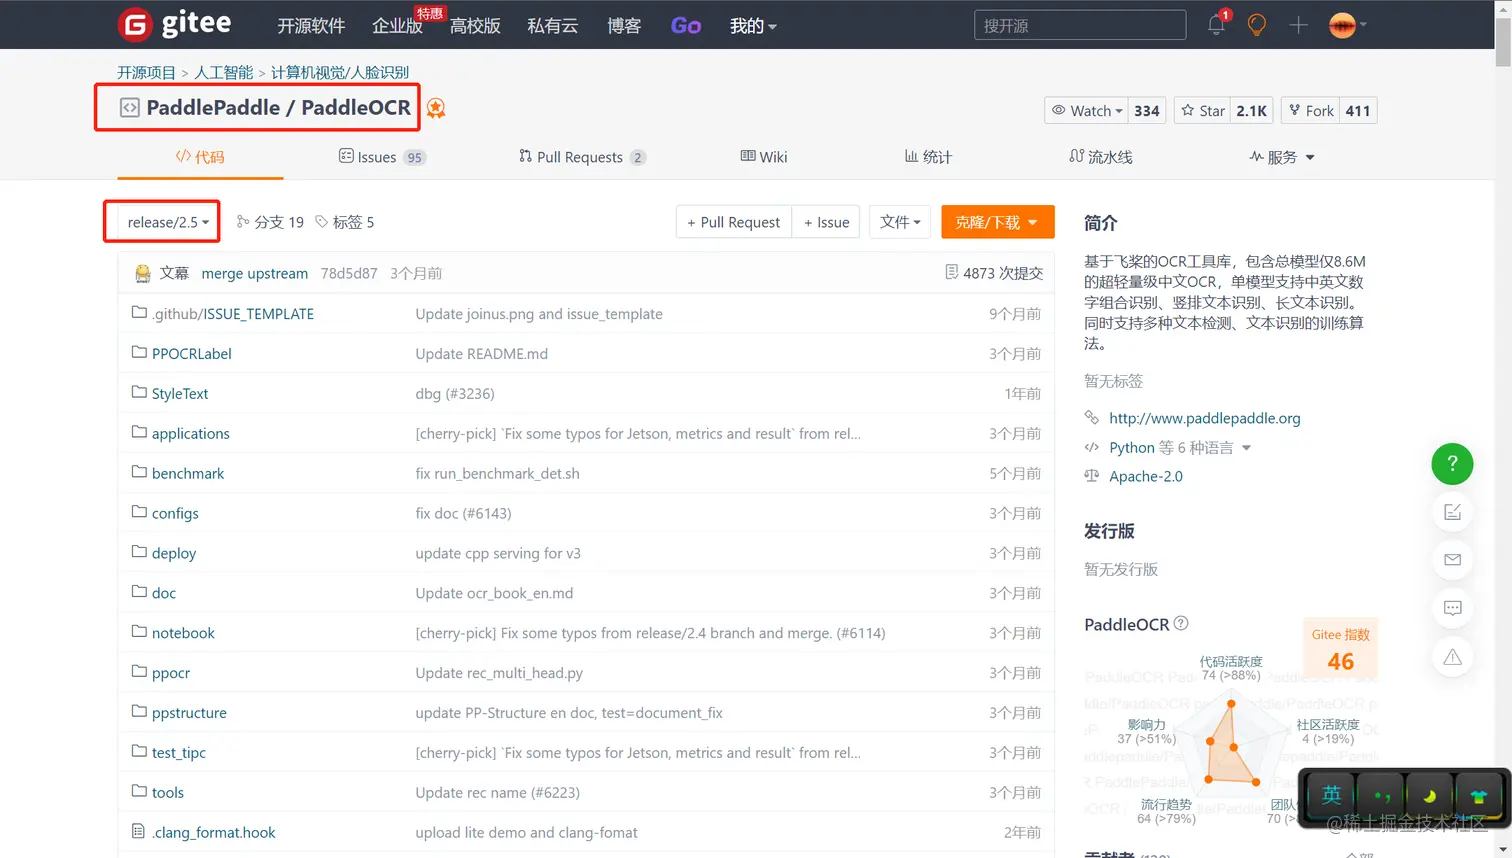Click the + Pull Request button
The height and width of the screenshot is (858, 1512).
733,222
